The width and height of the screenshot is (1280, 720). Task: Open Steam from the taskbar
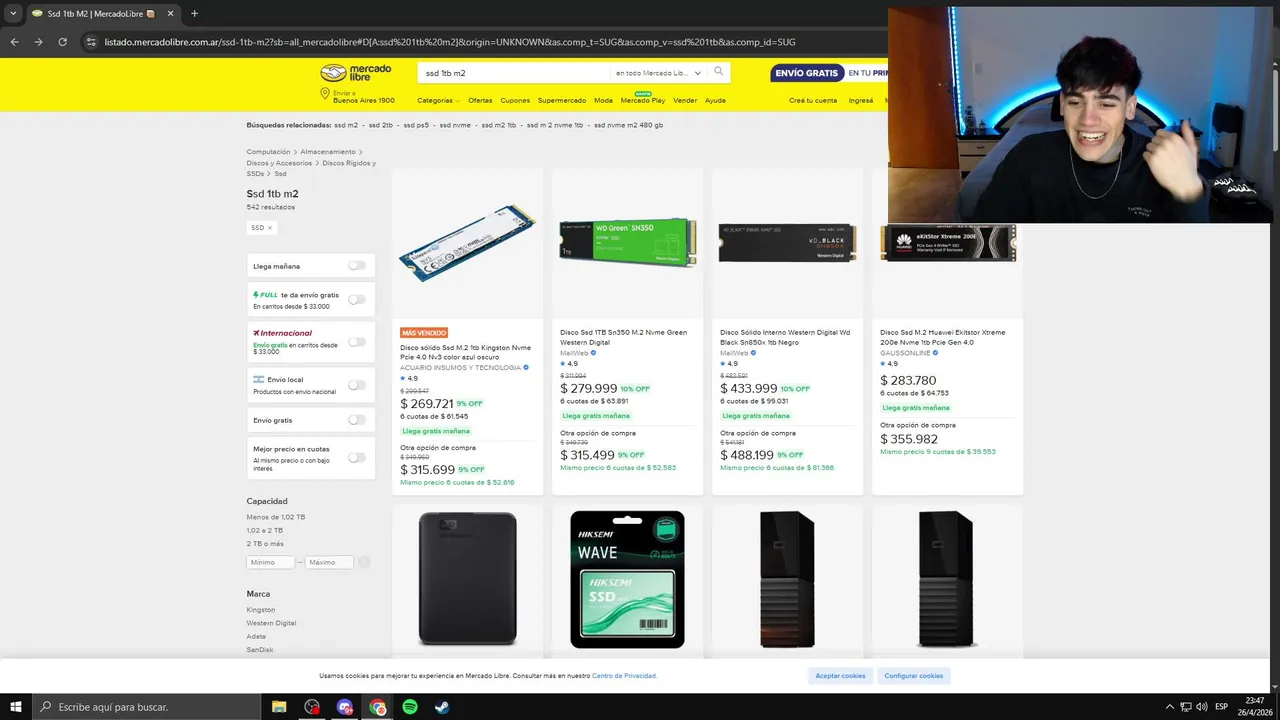click(441, 707)
